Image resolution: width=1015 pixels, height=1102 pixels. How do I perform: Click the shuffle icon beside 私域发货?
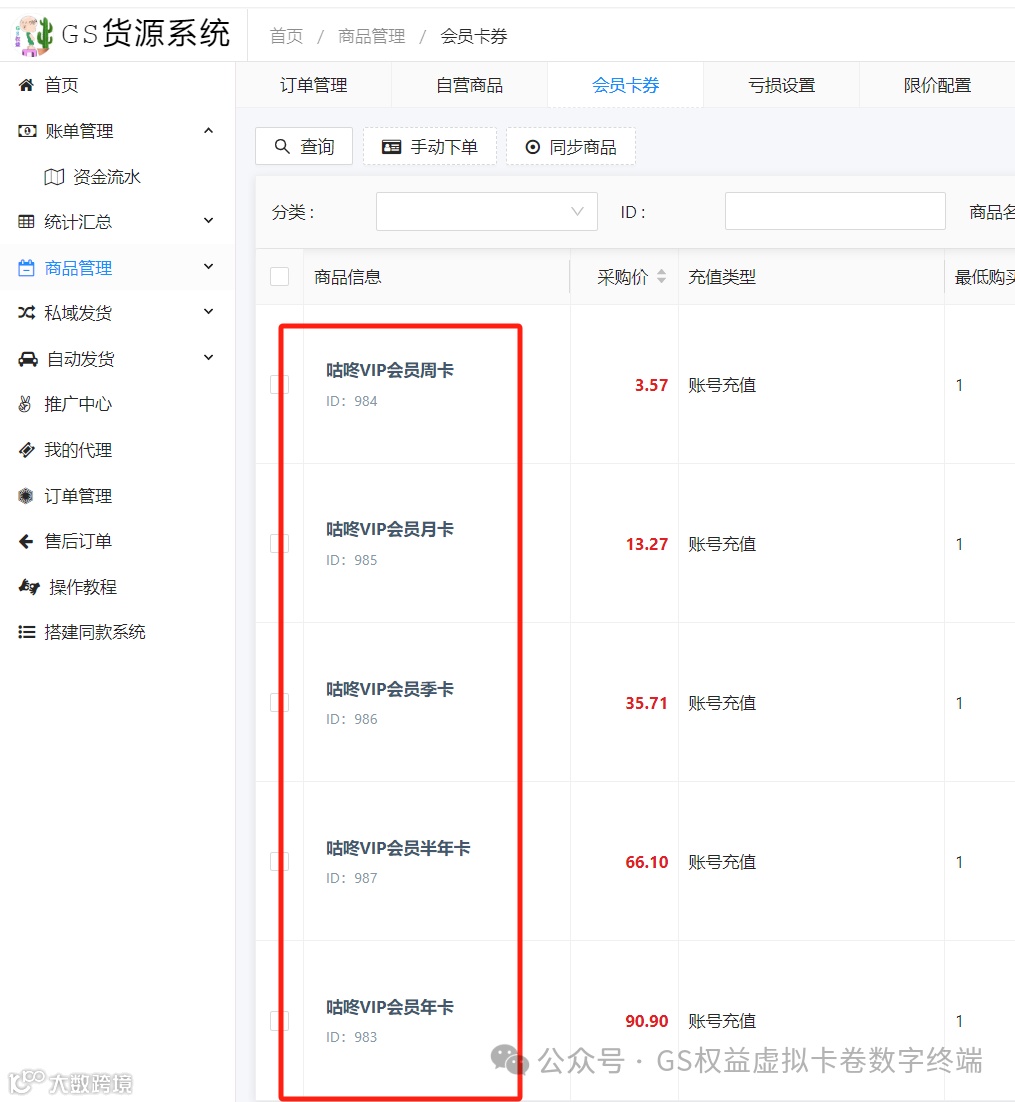27,313
